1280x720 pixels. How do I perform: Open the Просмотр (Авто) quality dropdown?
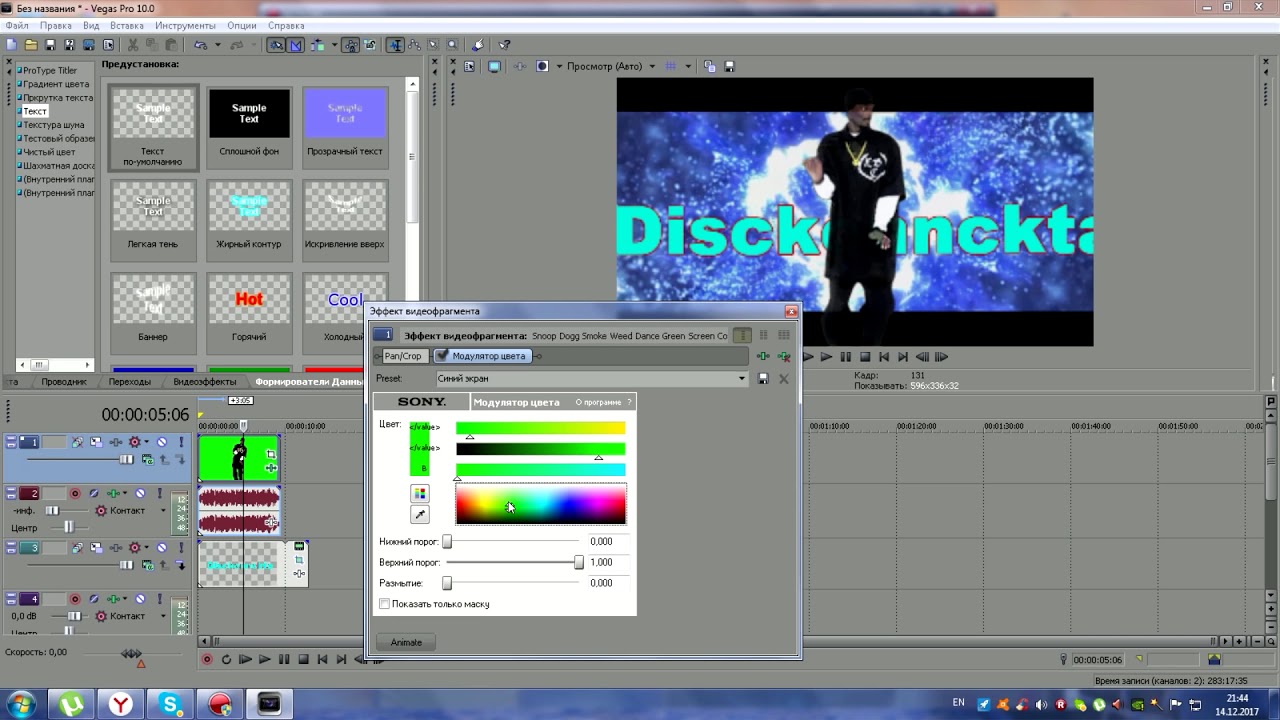652,67
